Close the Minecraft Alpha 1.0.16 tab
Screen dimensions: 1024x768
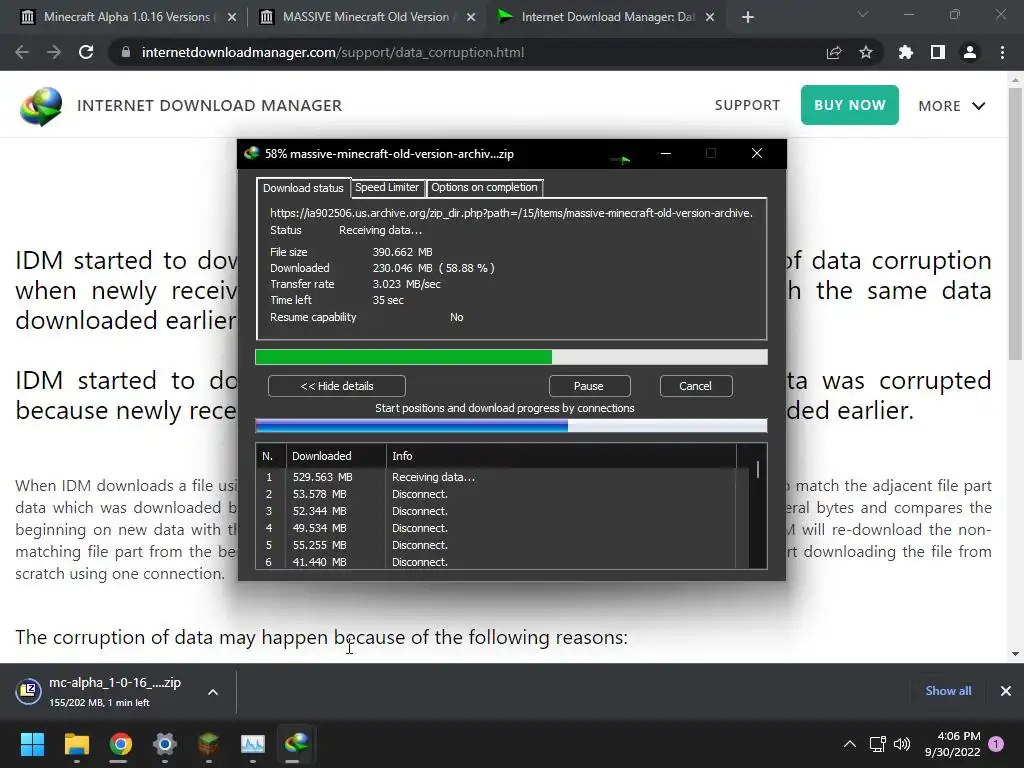[232, 18]
